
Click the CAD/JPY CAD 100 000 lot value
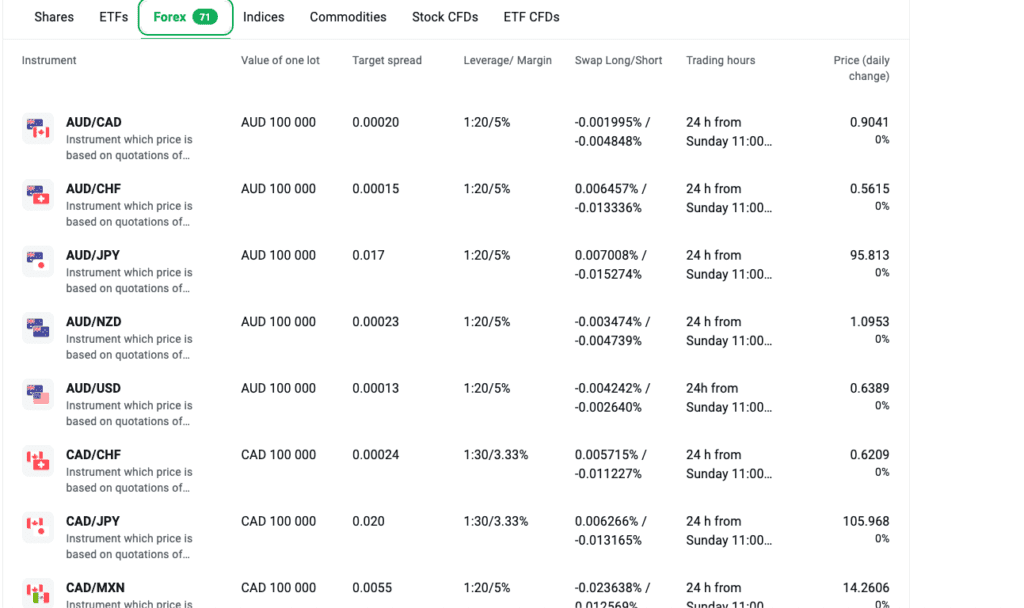click(278, 522)
